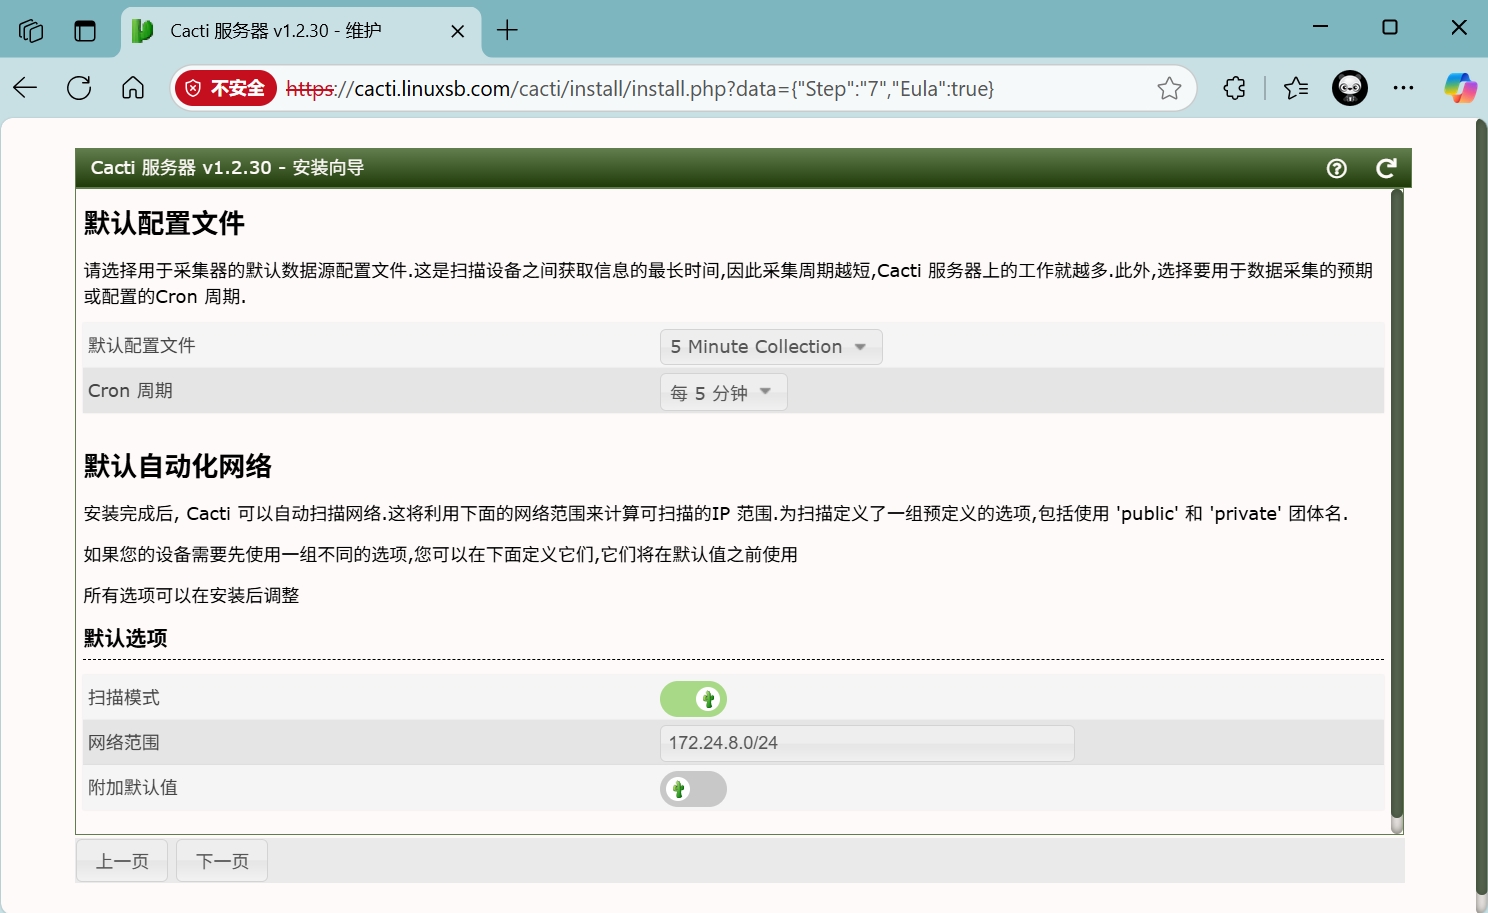Click the 网络范围 input field
The height and width of the screenshot is (913, 1488).
(867, 743)
